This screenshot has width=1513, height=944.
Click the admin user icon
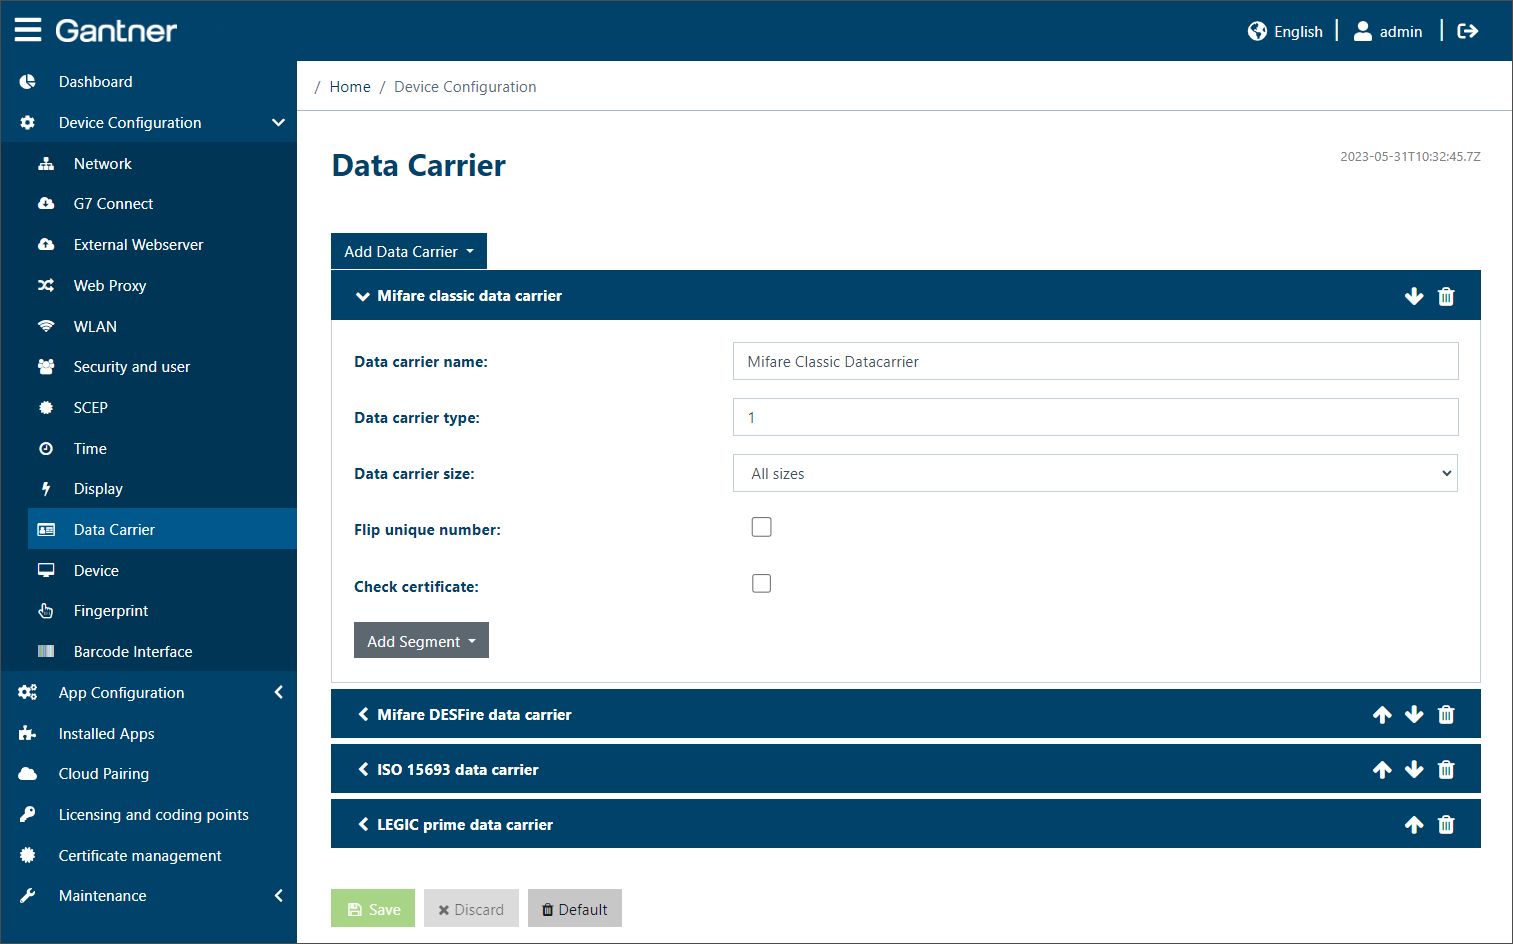pos(1362,31)
